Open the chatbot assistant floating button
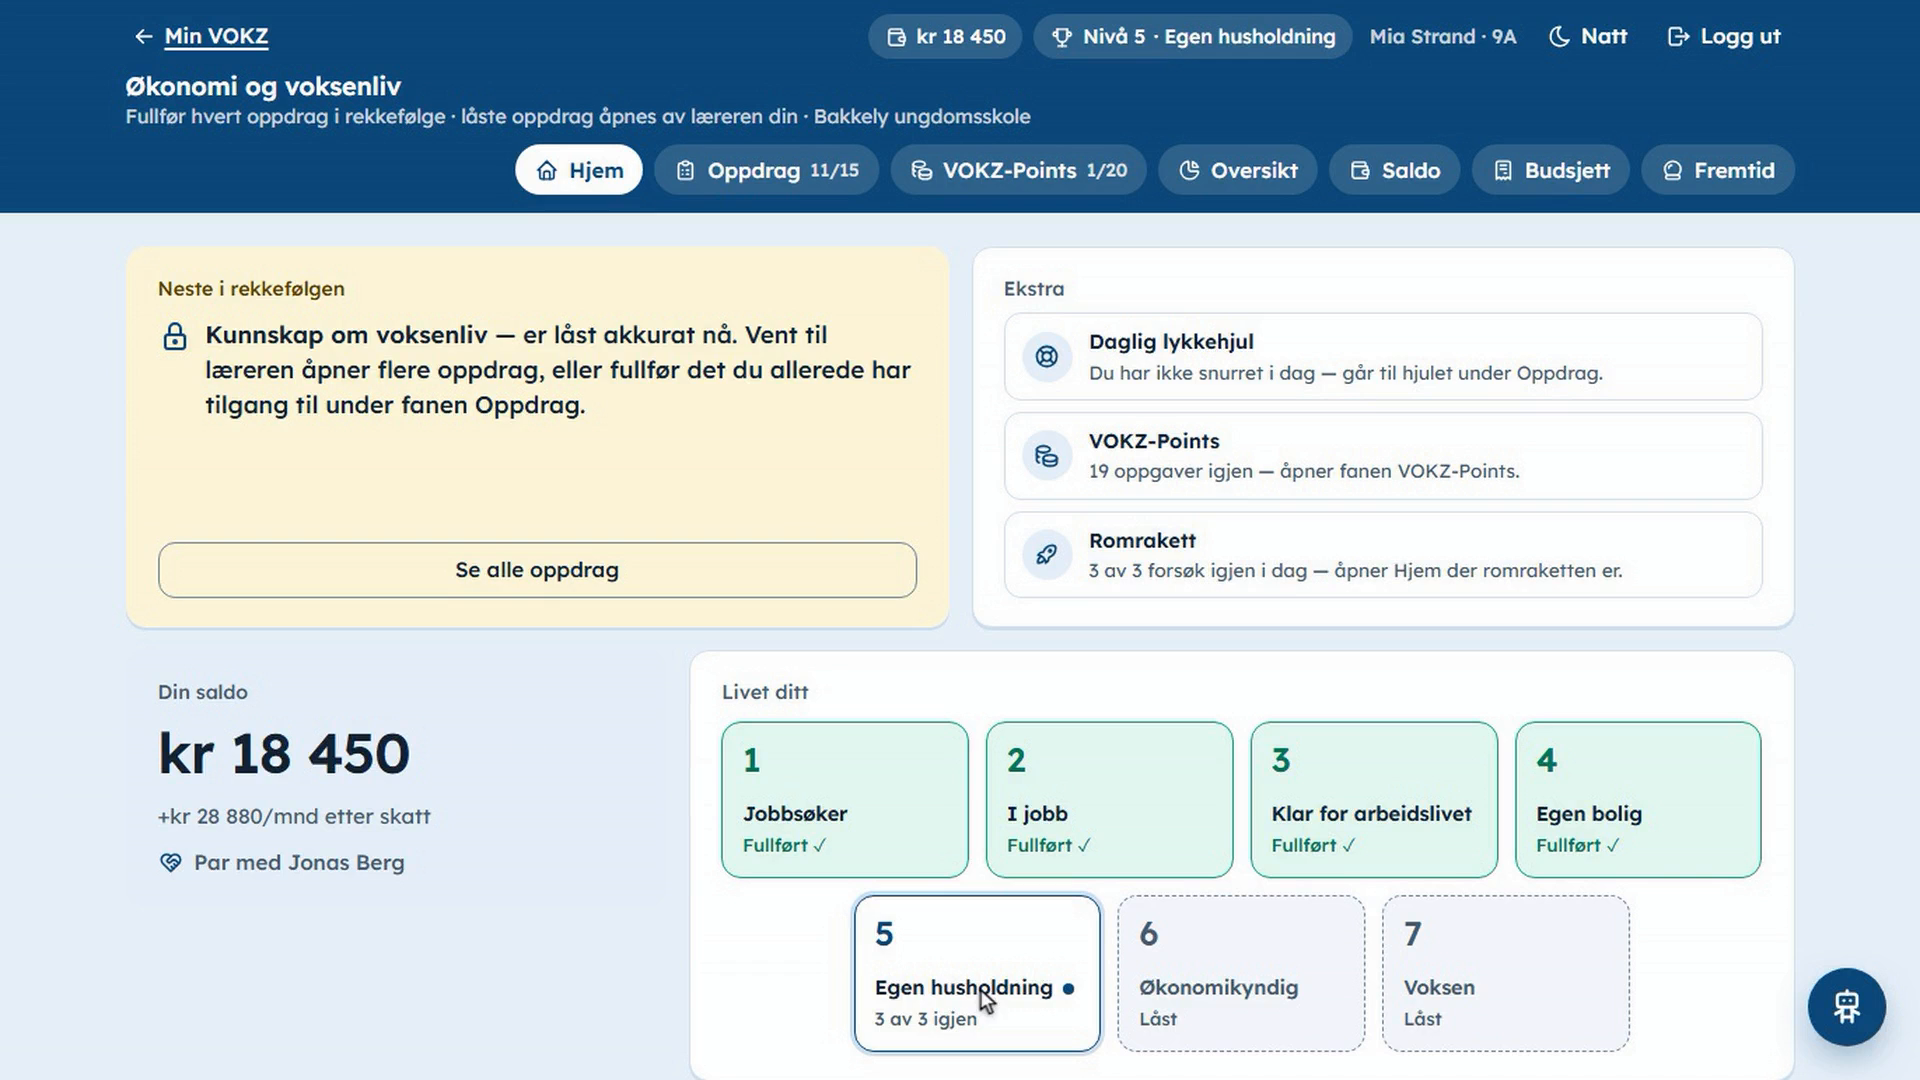This screenshot has height=1080, width=1920. point(1846,1007)
